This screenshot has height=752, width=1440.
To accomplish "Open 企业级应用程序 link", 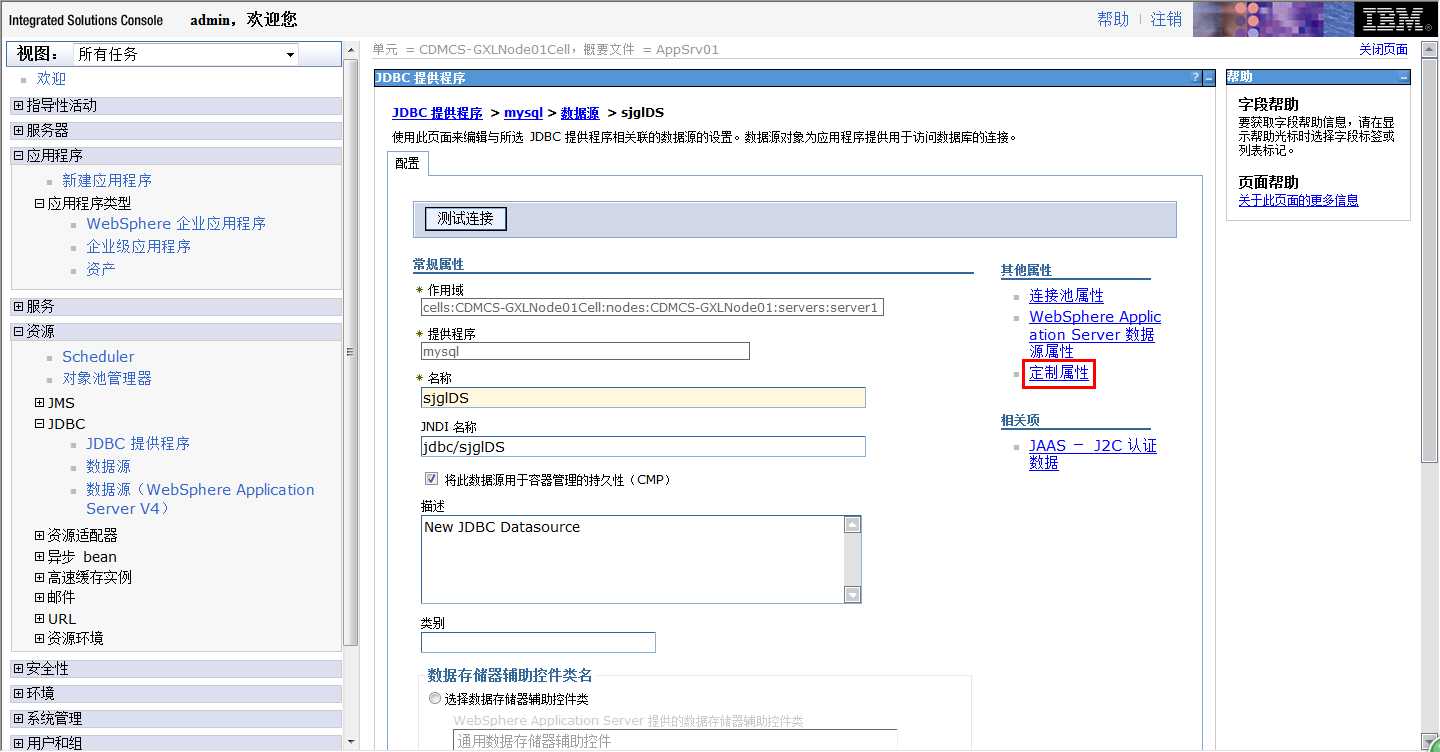I will click(138, 246).
